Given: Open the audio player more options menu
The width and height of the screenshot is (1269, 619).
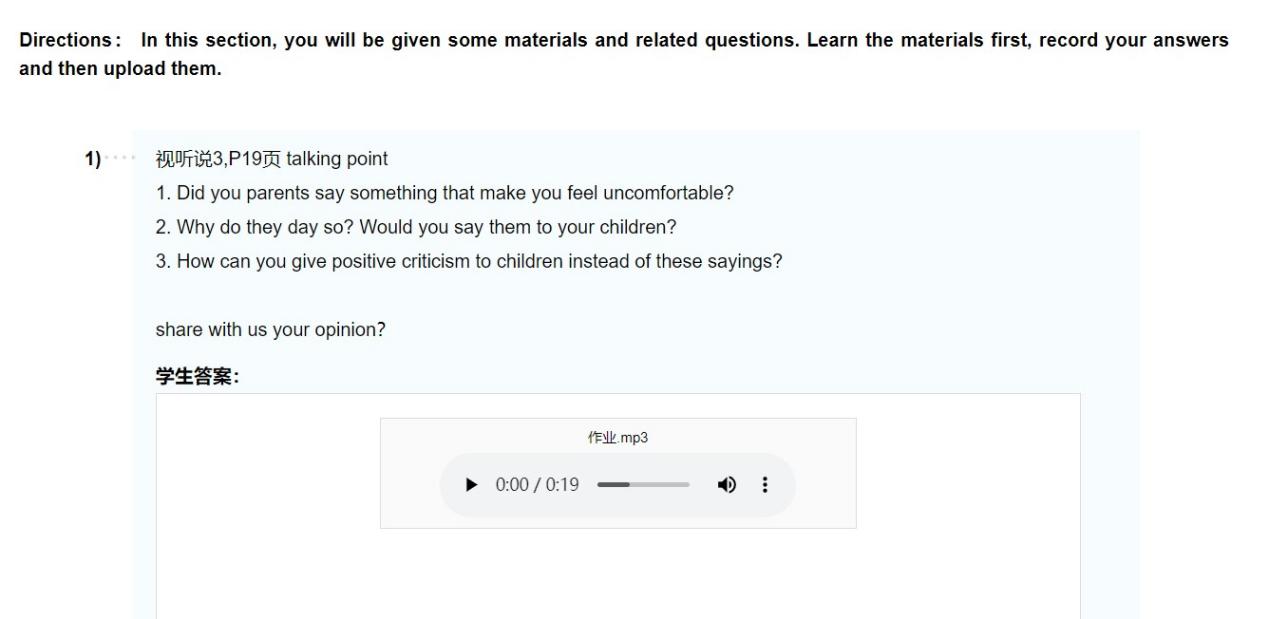Looking at the screenshot, I should 765,485.
